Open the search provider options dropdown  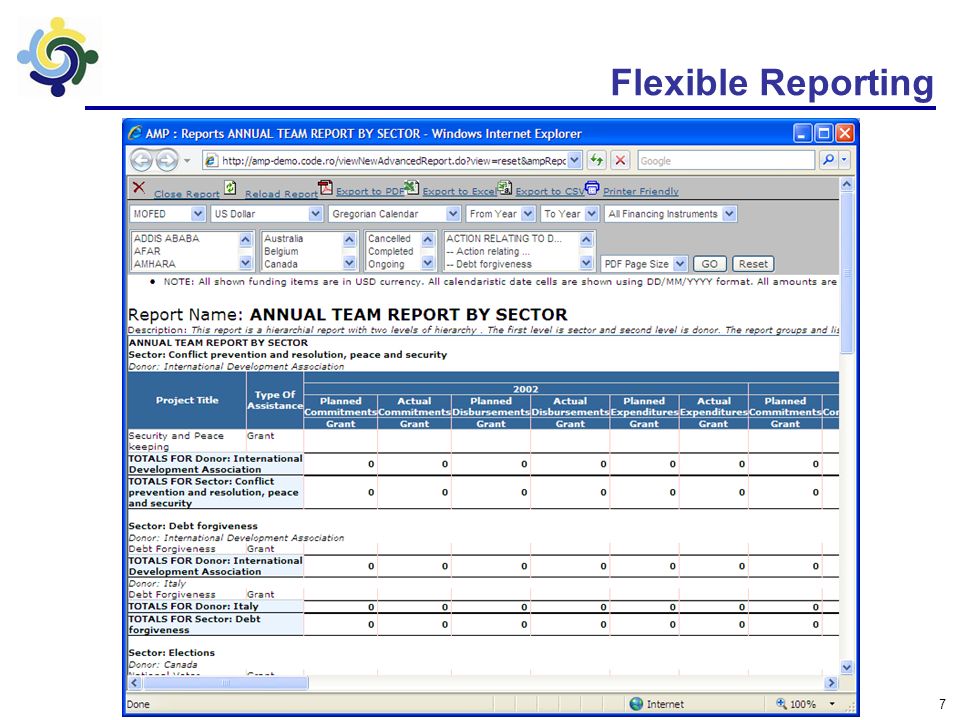844,160
